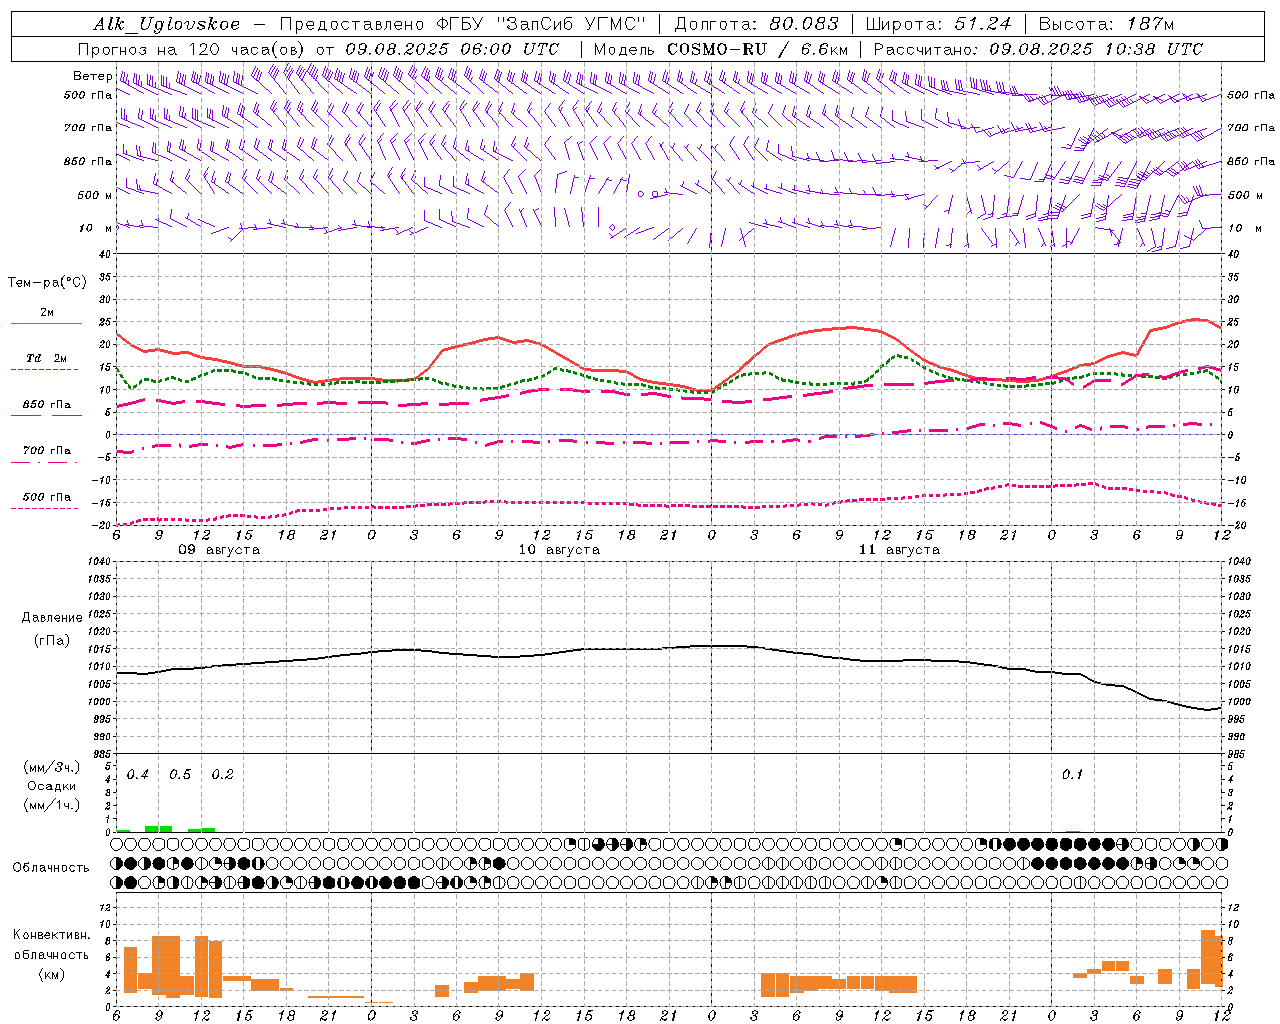Click the 700 гПа temperature legend label
The height and width of the screenshot is (1024, 1280).
coord(46,451)
